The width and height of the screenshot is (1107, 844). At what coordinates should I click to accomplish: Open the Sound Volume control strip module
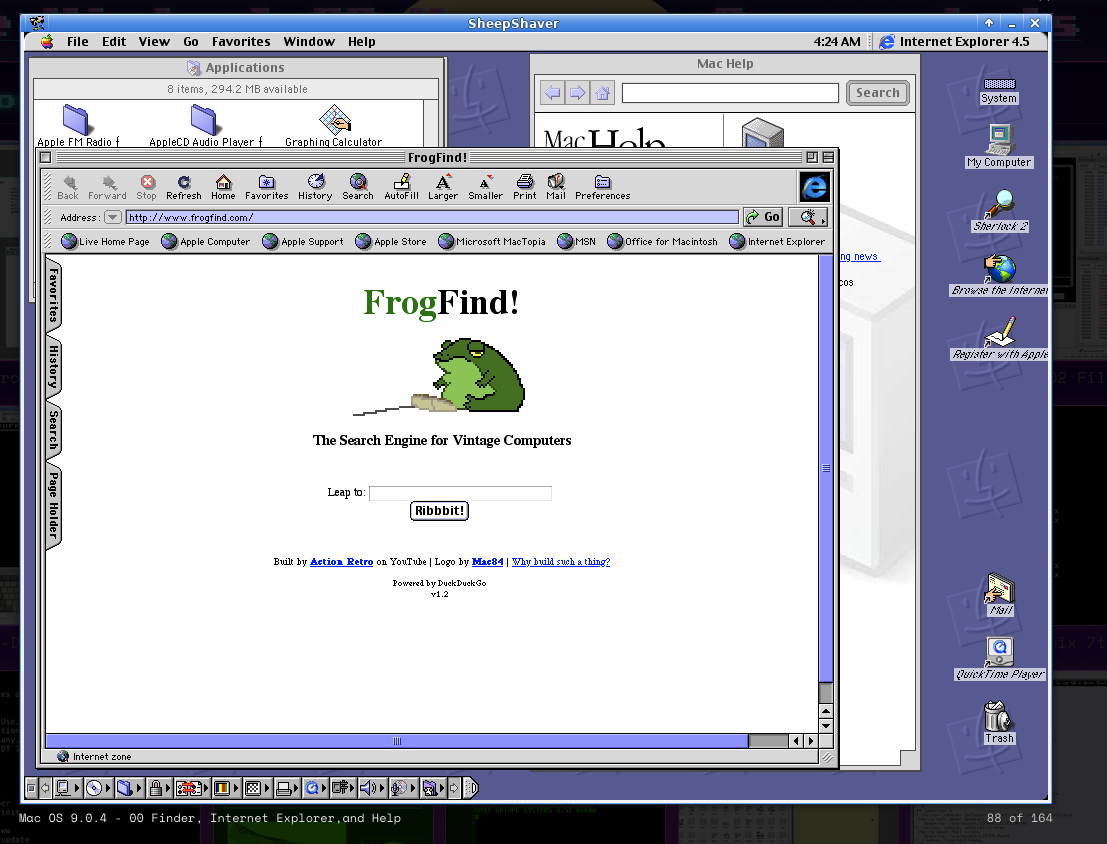coord(371,787)
